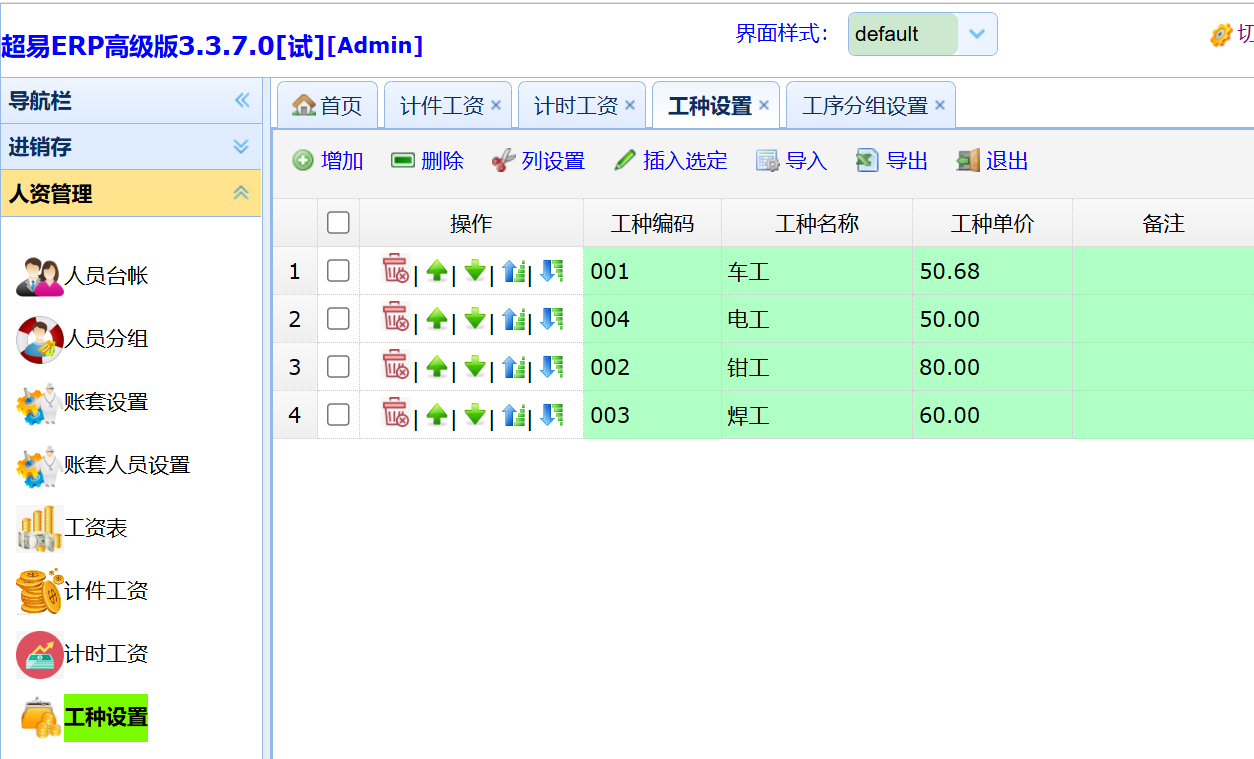Click the 退出 exit button
1254x759 pixels.
pyautogui.click(x=993, y=161)
